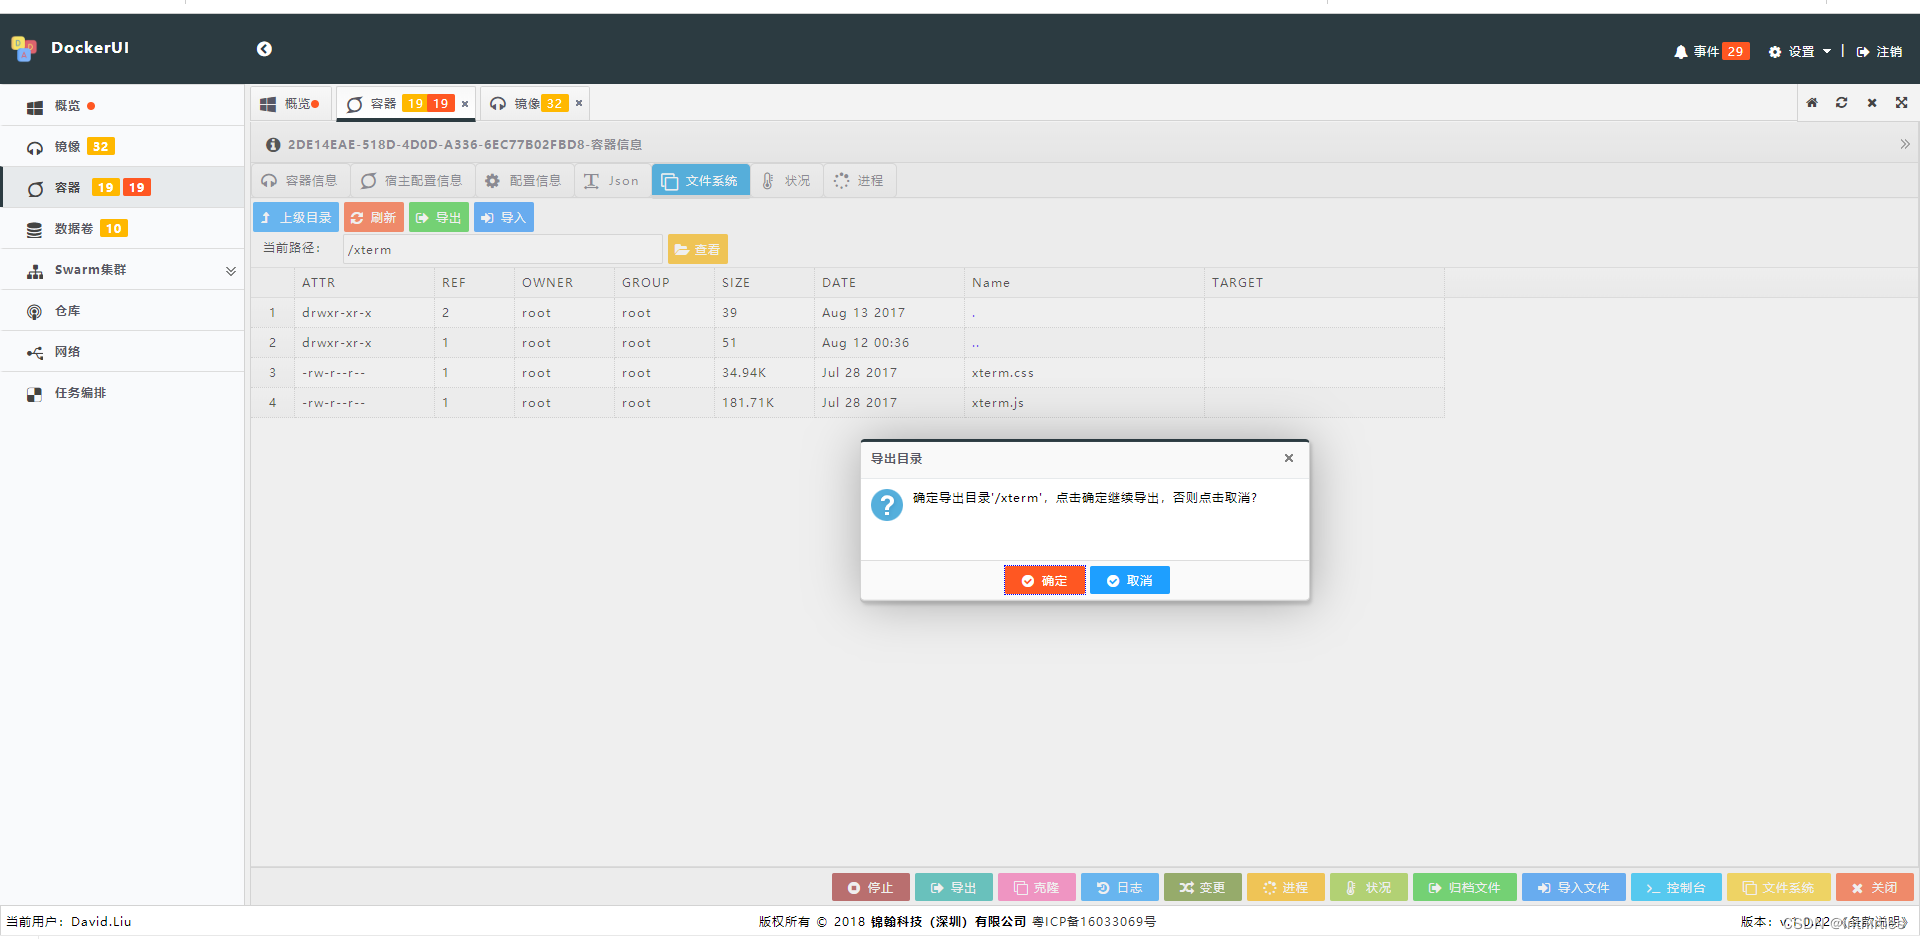Open the 事件 notifications bell
Viewport: 1920px width, 939px height.
pyautogui.click(x=1710, y=51)
